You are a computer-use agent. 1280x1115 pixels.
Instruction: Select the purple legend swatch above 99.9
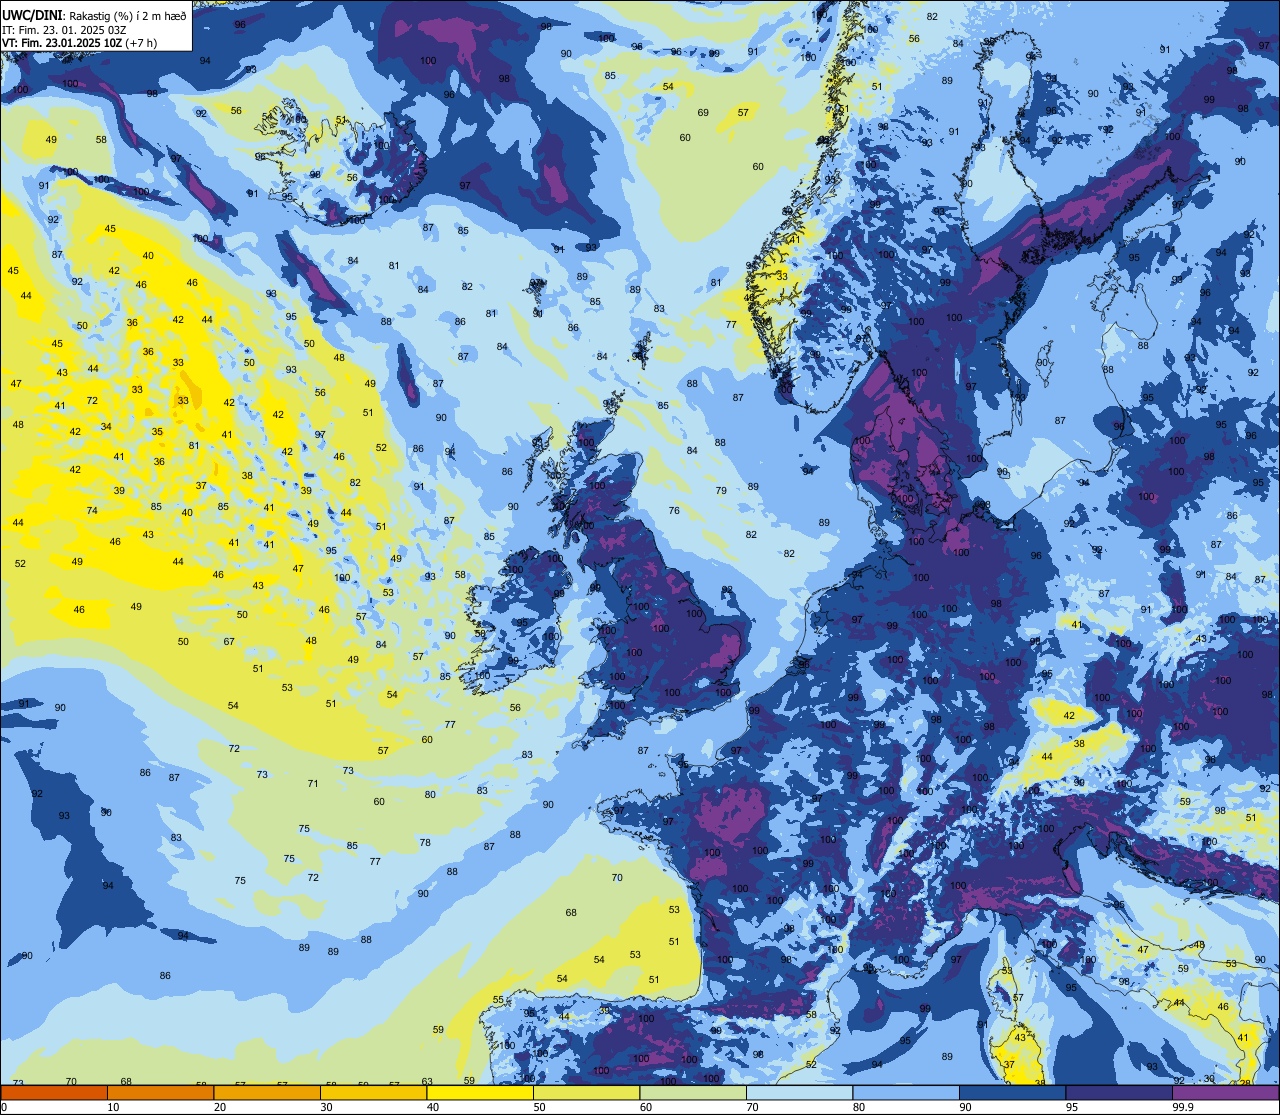(1225, 1093)
